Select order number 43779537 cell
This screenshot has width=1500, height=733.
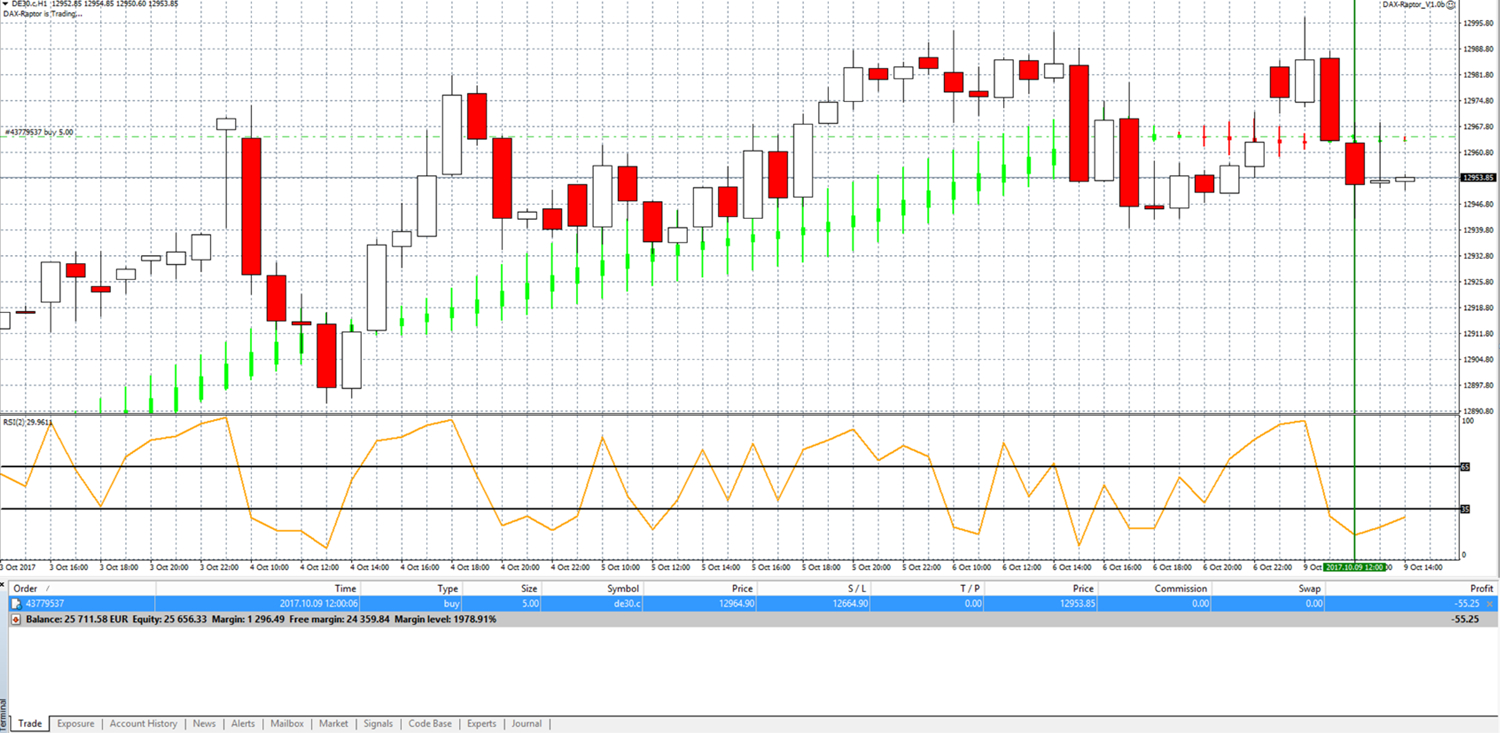45,604
